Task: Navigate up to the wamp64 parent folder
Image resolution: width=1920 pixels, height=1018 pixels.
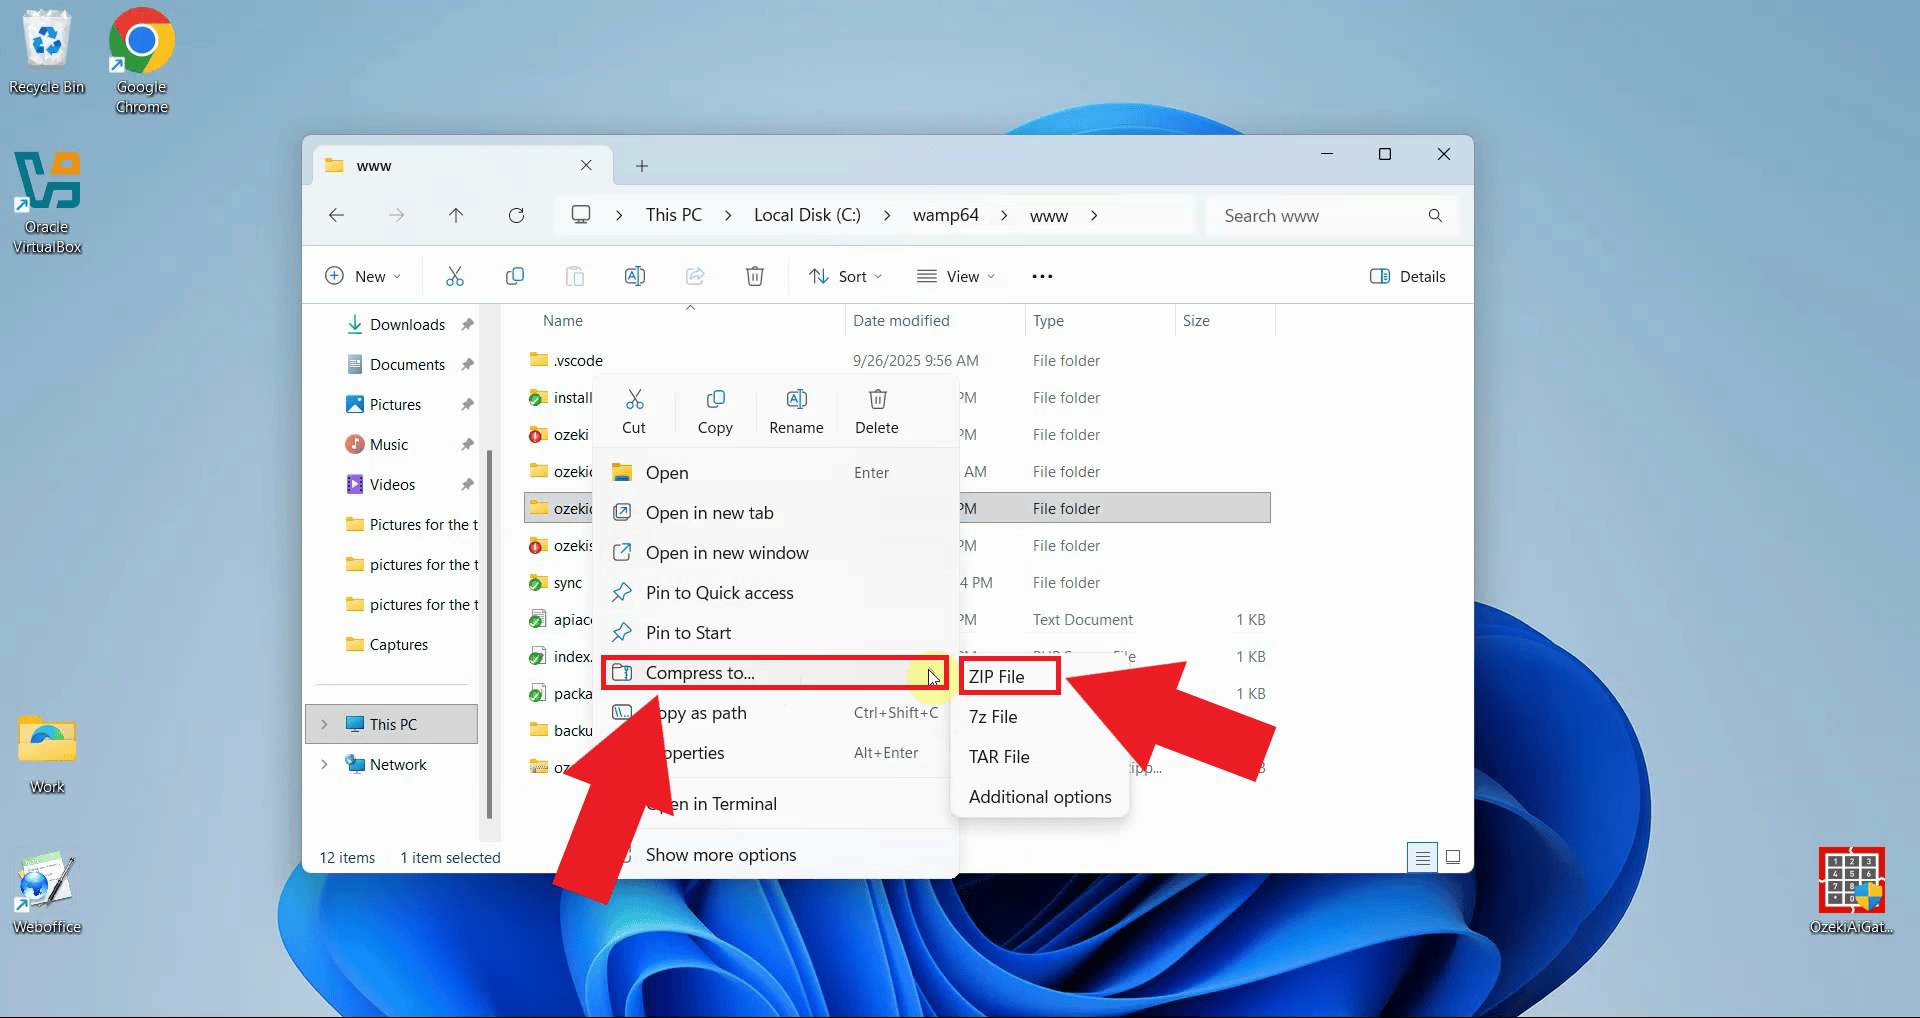Action: click(456, 215)
